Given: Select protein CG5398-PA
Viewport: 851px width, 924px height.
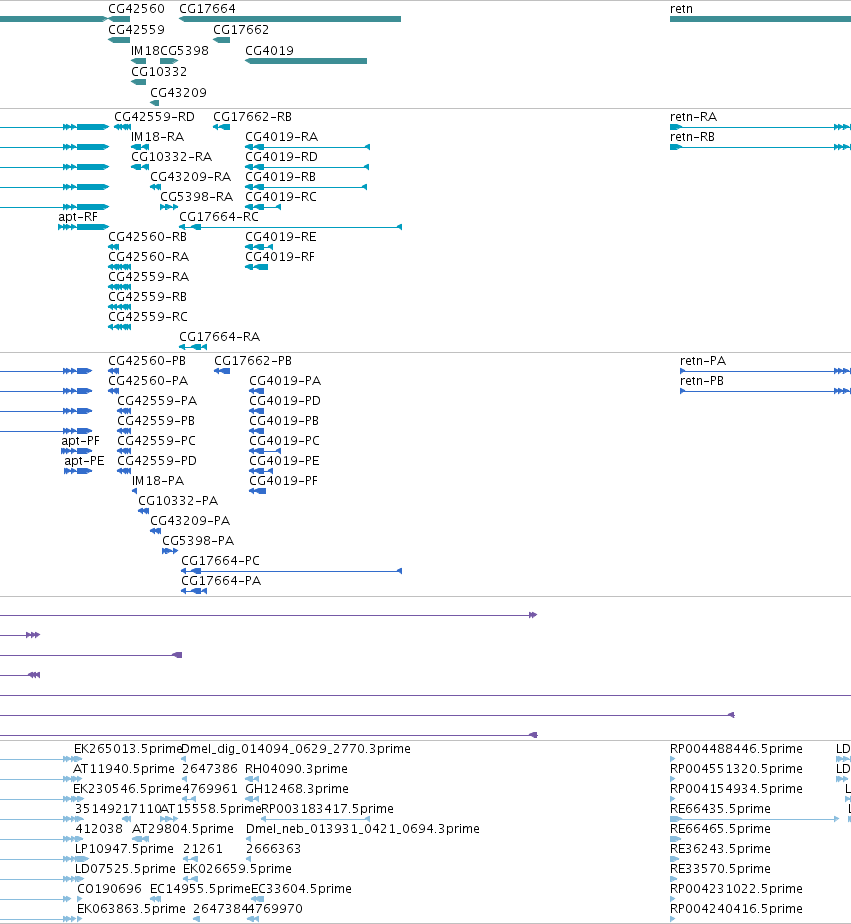Looking at the screenshot, I should point(198,541).
